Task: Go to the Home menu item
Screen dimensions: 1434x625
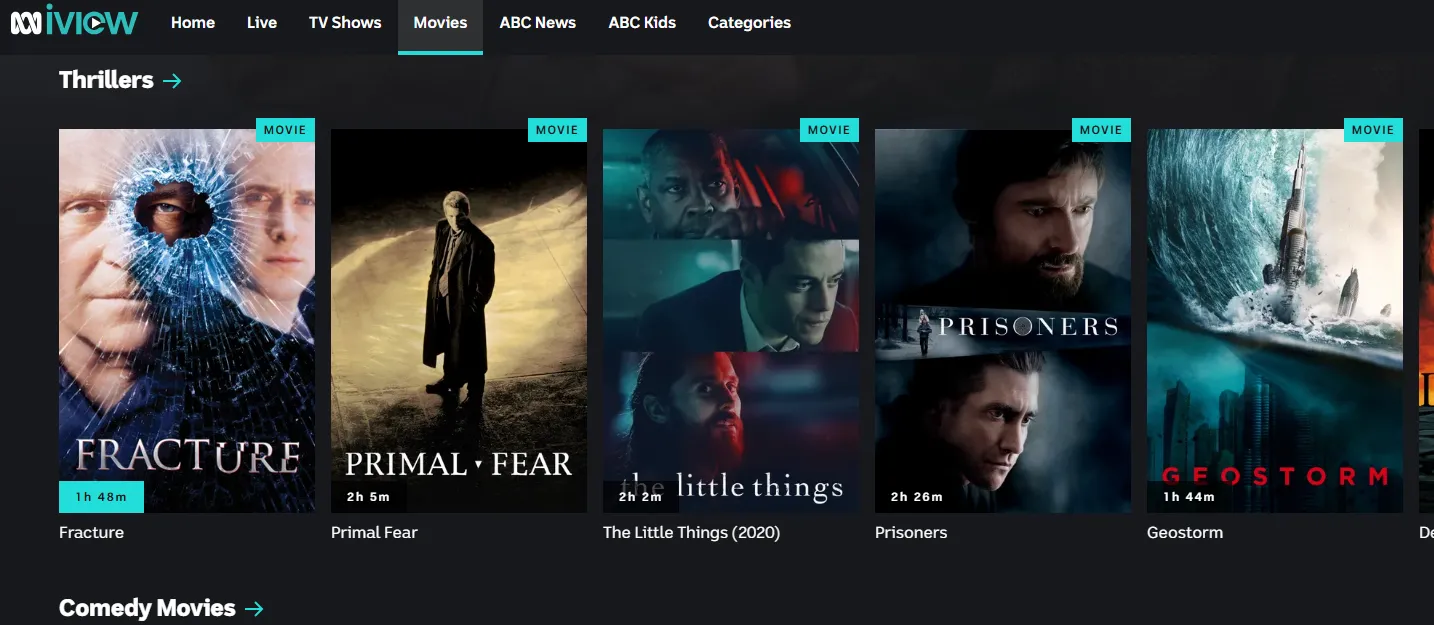Action: pos(193,22)
